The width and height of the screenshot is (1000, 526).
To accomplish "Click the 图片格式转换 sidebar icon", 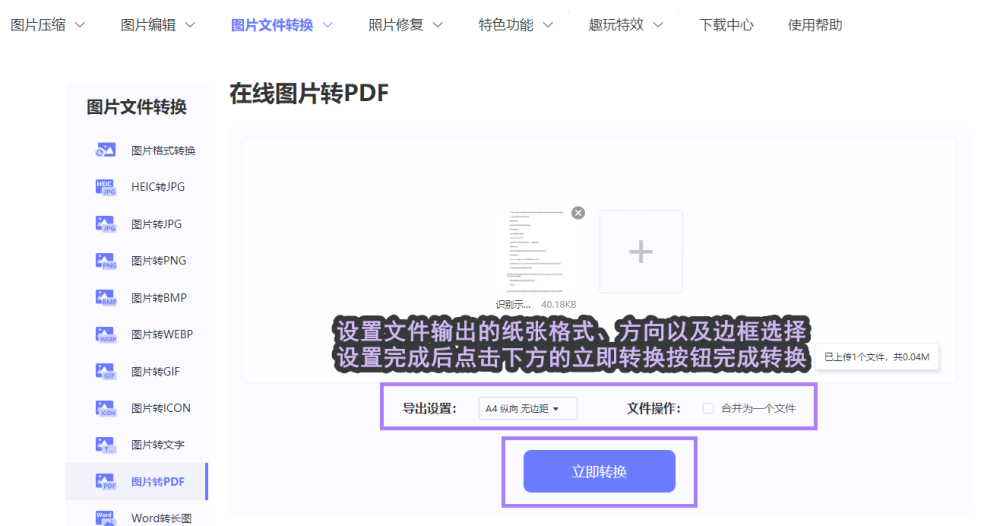I will 105,150.
